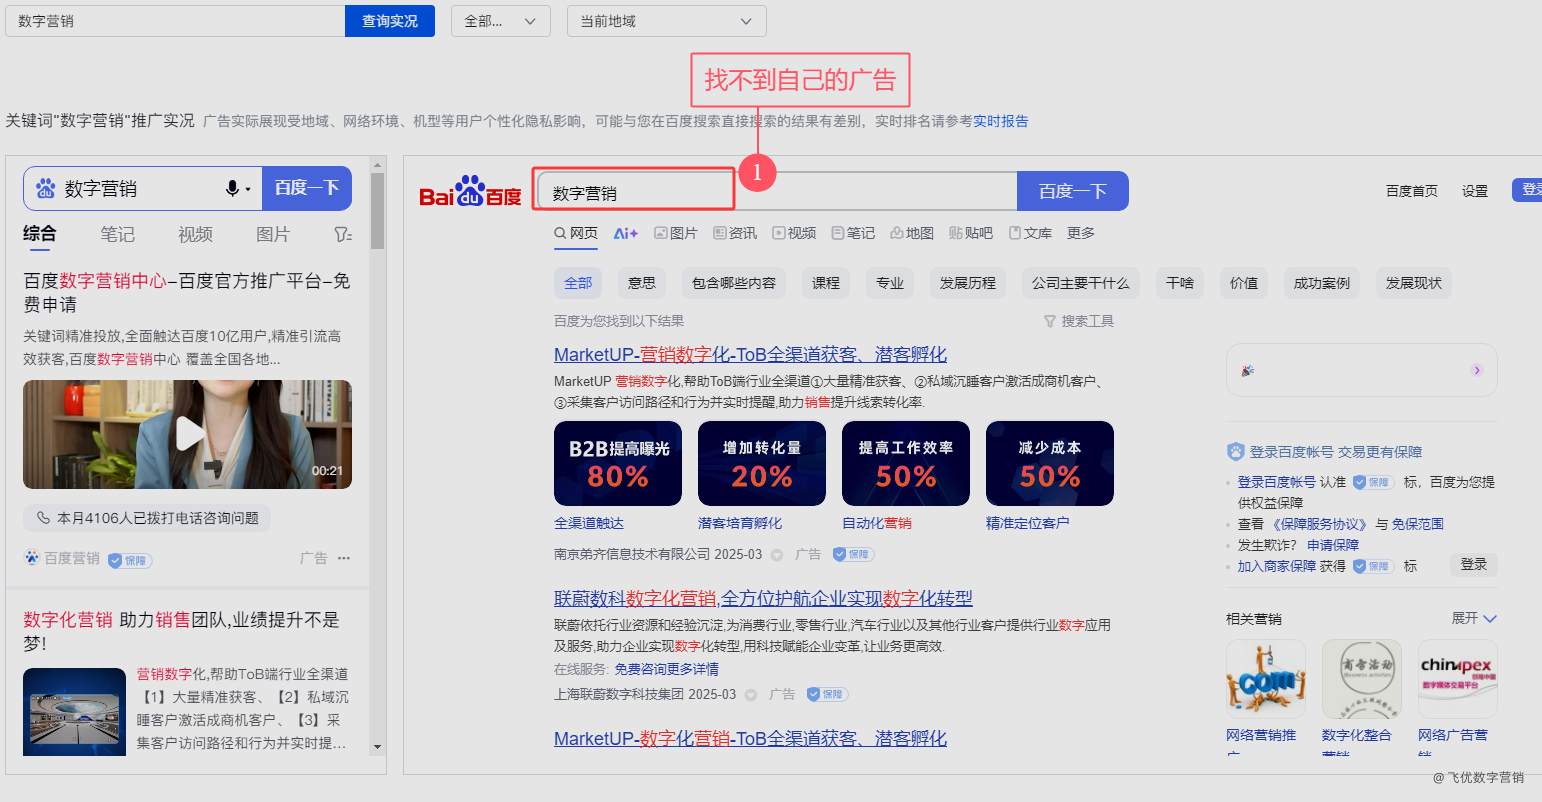Click the more options dots beside 广告
The image size is (1542, 802).
point(344,558)
